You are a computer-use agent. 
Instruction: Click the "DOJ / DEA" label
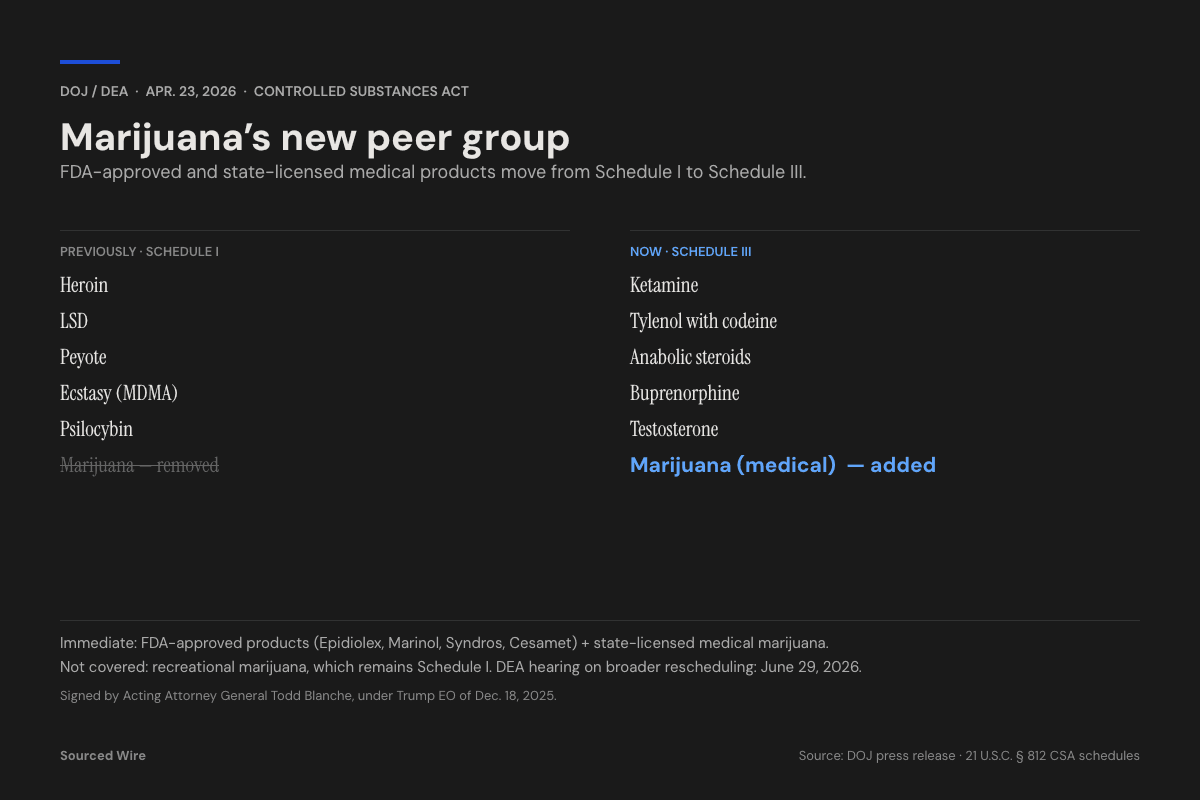pyautogui.click(x=94, y=91)
